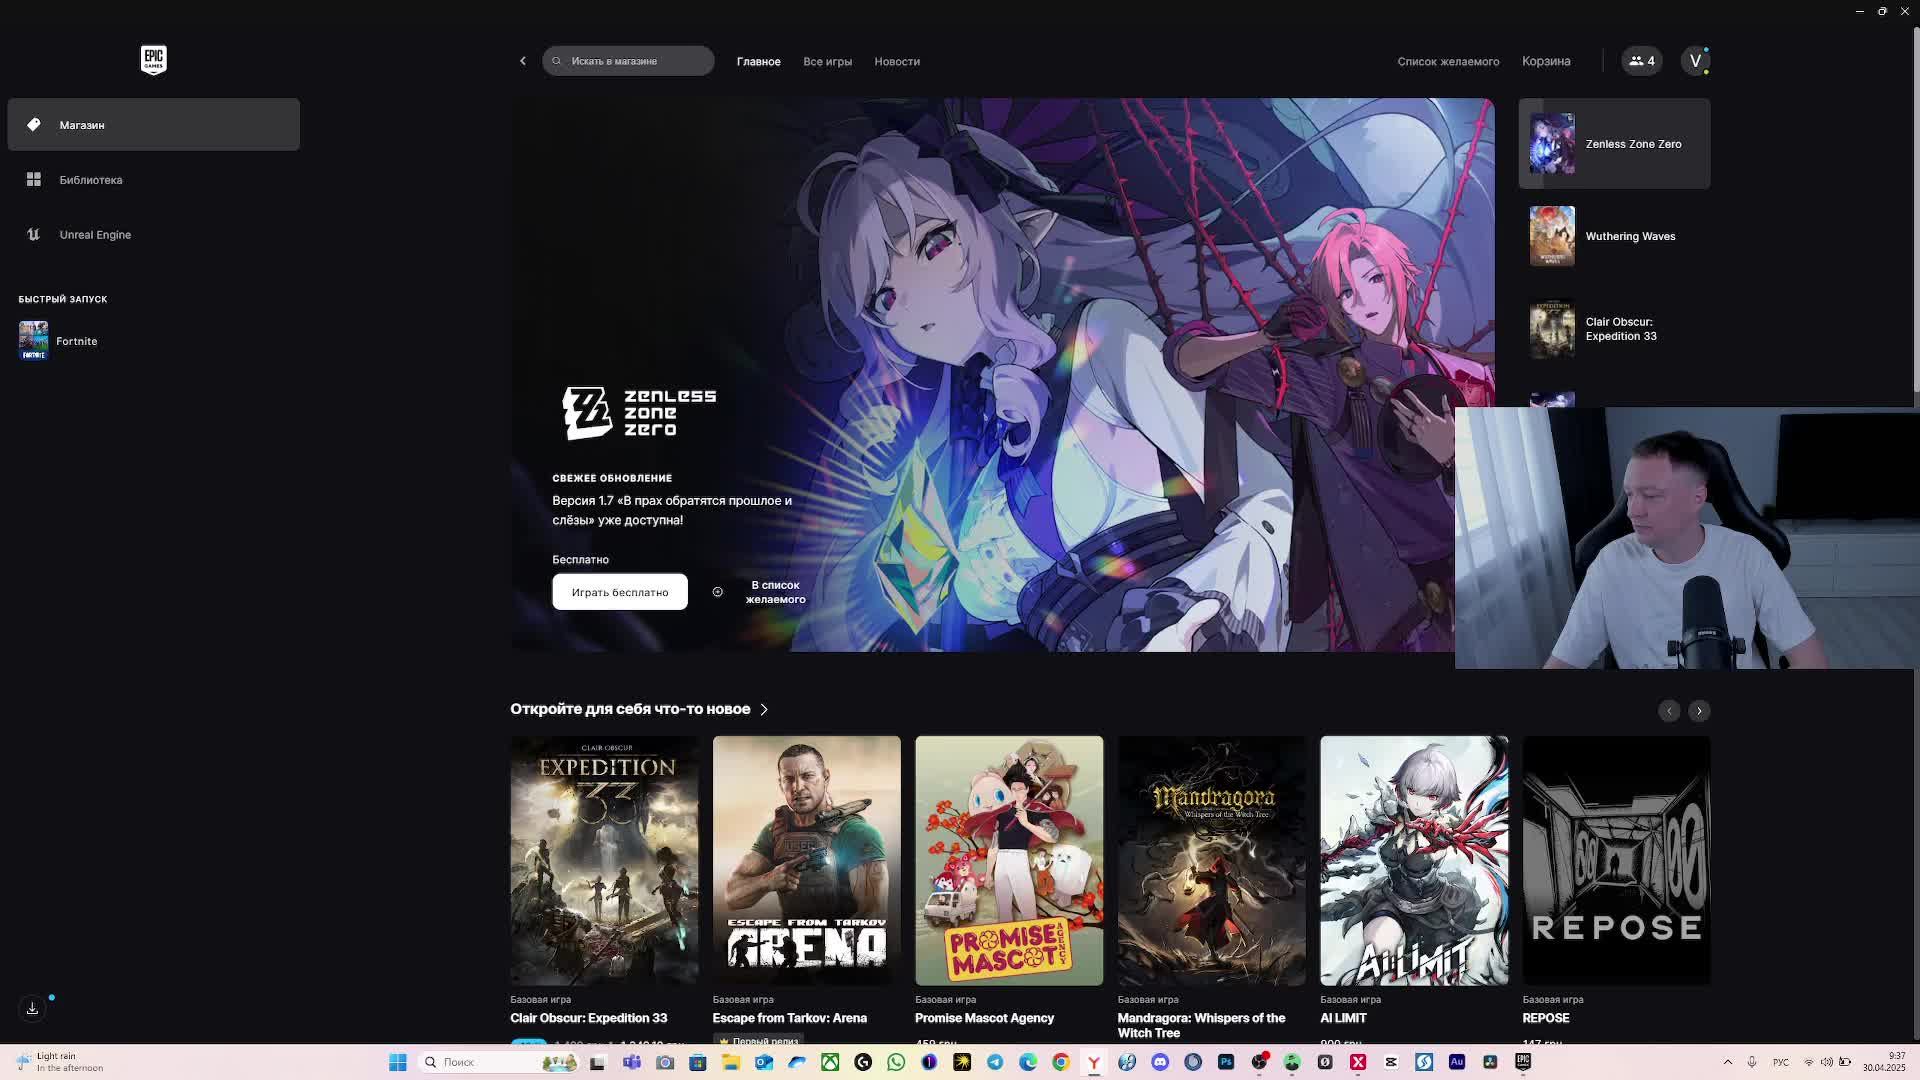The image size is (1920, 1080).
Task: Show hidden system tray icons
Action: [1728, 1062]
